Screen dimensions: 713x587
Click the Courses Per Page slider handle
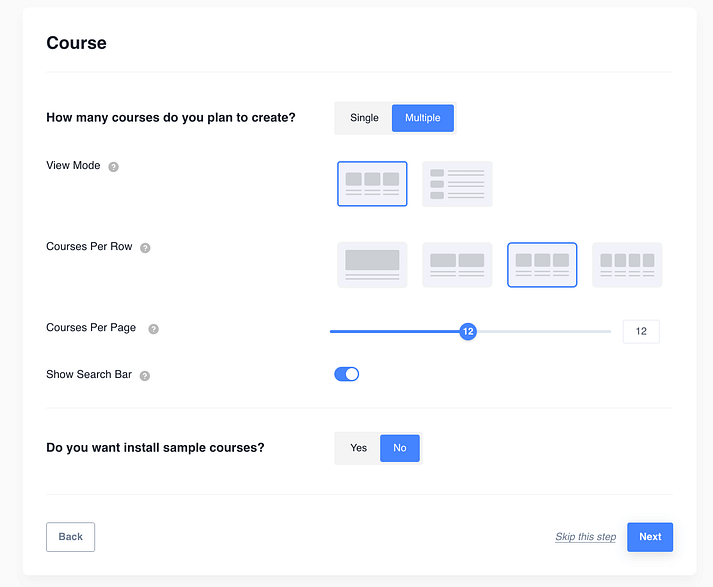[x=467, y=331]
